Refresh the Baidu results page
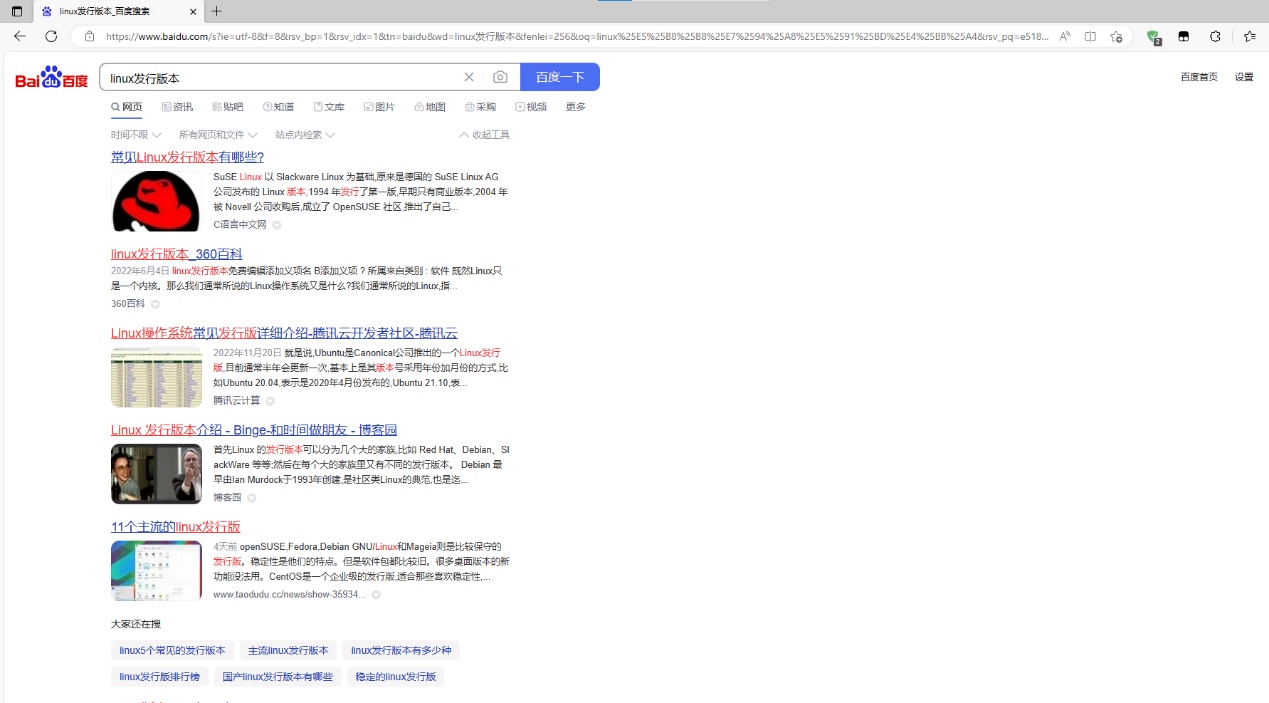The width and height of the screenshot is (1269, 703). [51, 36]
